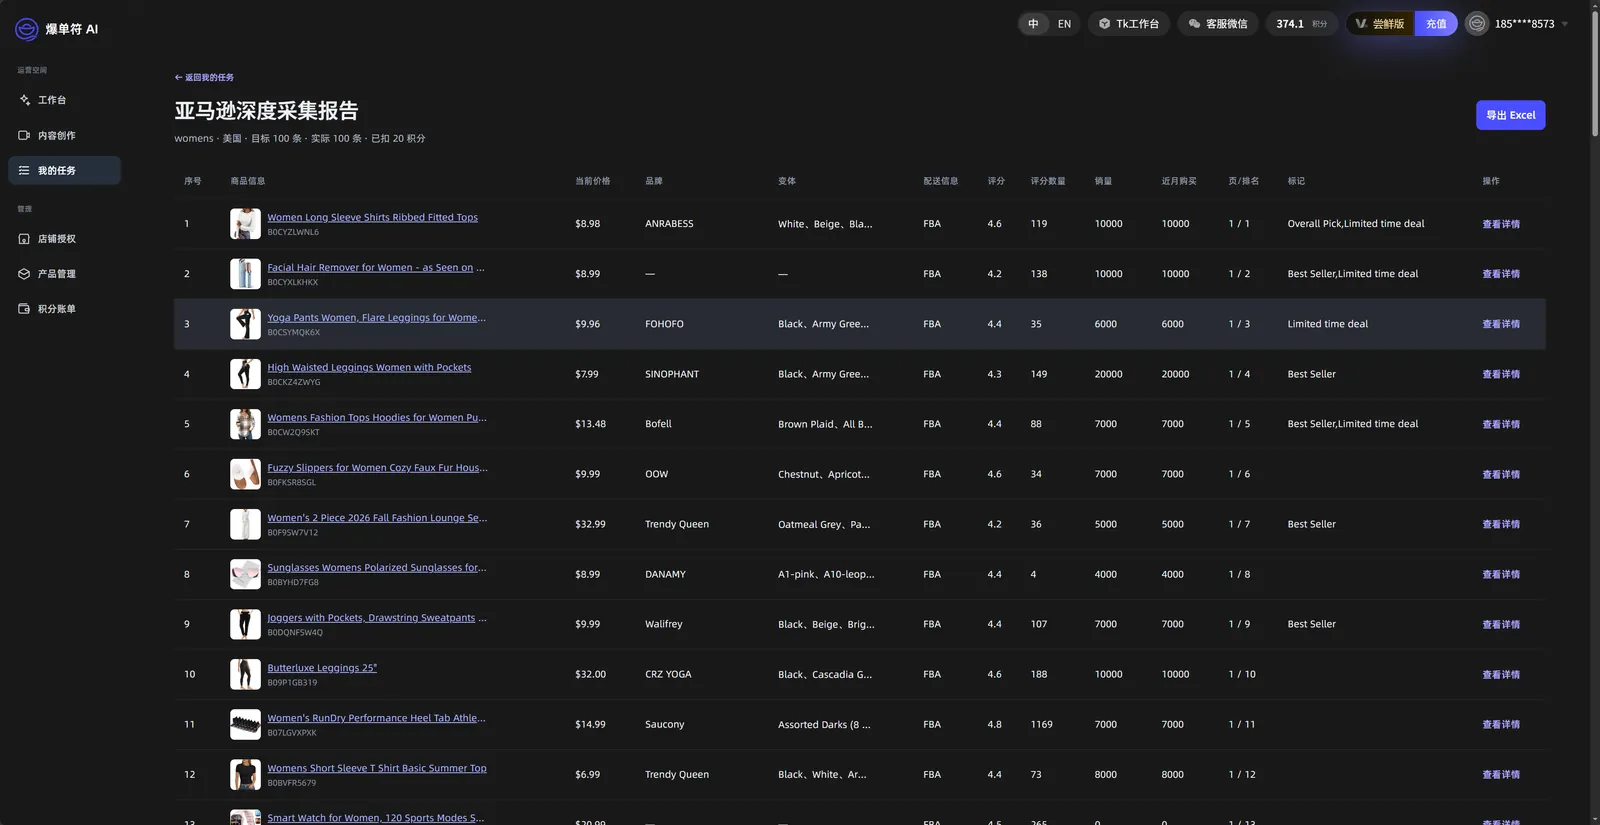
Task: Open Facial Hair Remover for Women link
Action: click(x=376, y=267)
